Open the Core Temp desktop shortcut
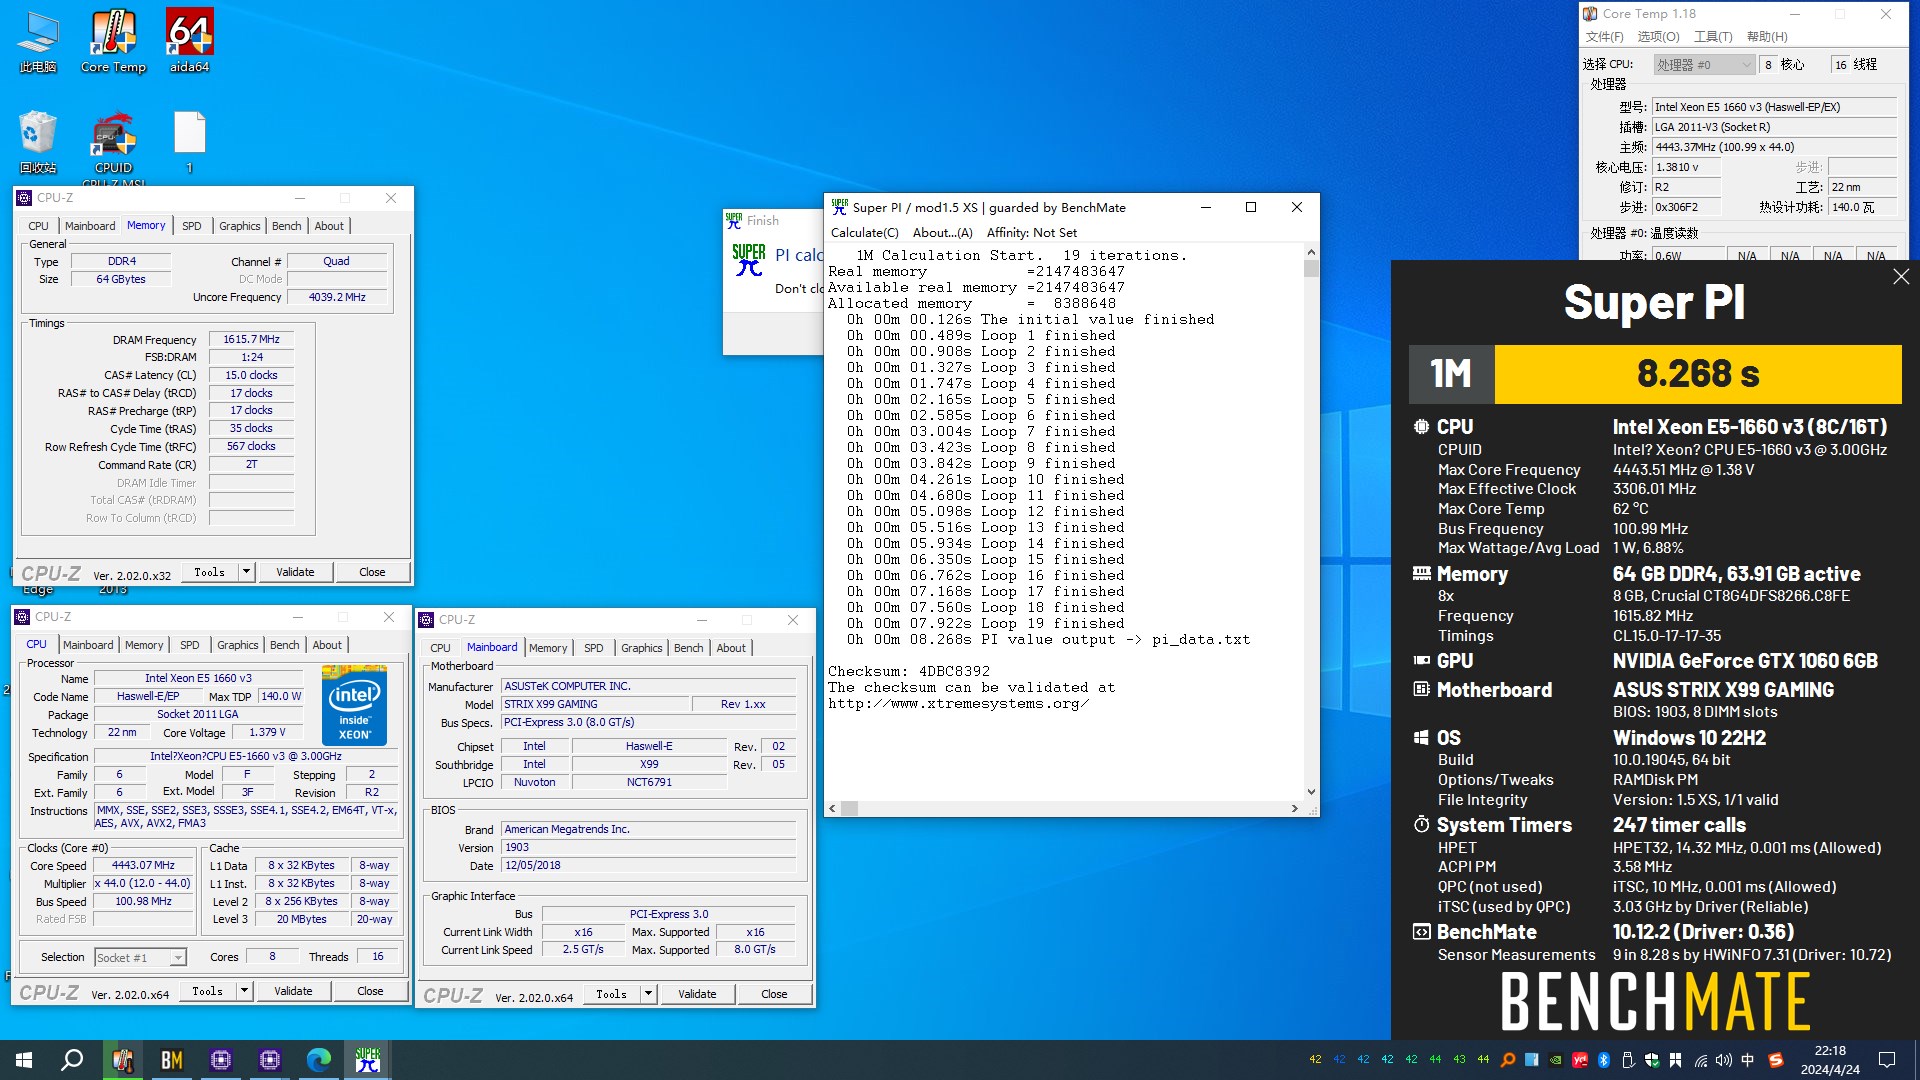1920x1080 pixels. (x=113, y=42)
